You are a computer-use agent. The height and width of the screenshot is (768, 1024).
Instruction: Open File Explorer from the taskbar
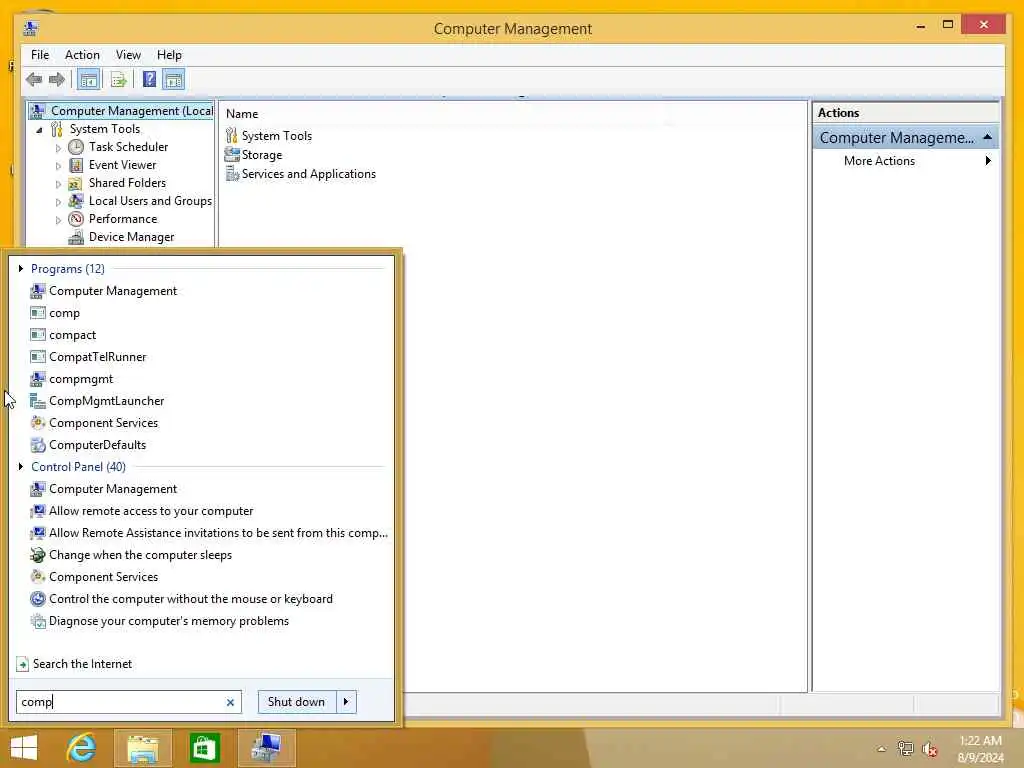pos(143,748)
